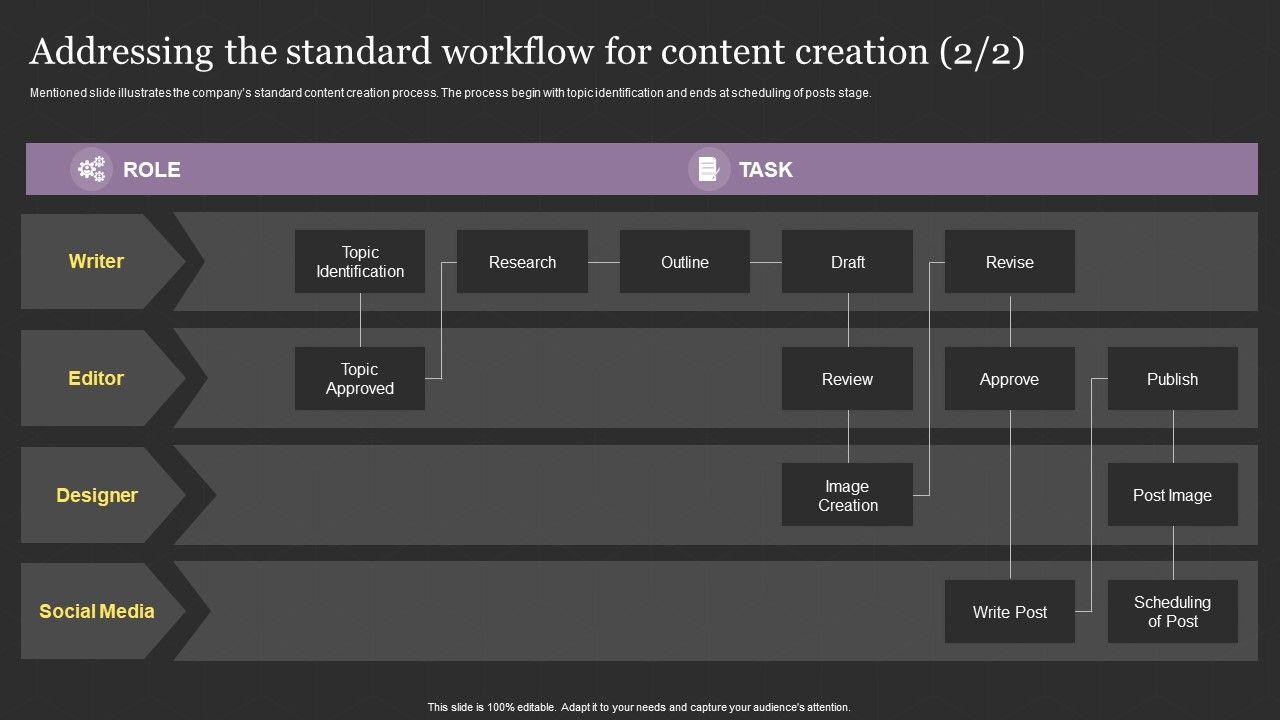Viewport: 1280px width, 720px height.
Task: Select the Writer role arrow
Action: coord(97,261)
